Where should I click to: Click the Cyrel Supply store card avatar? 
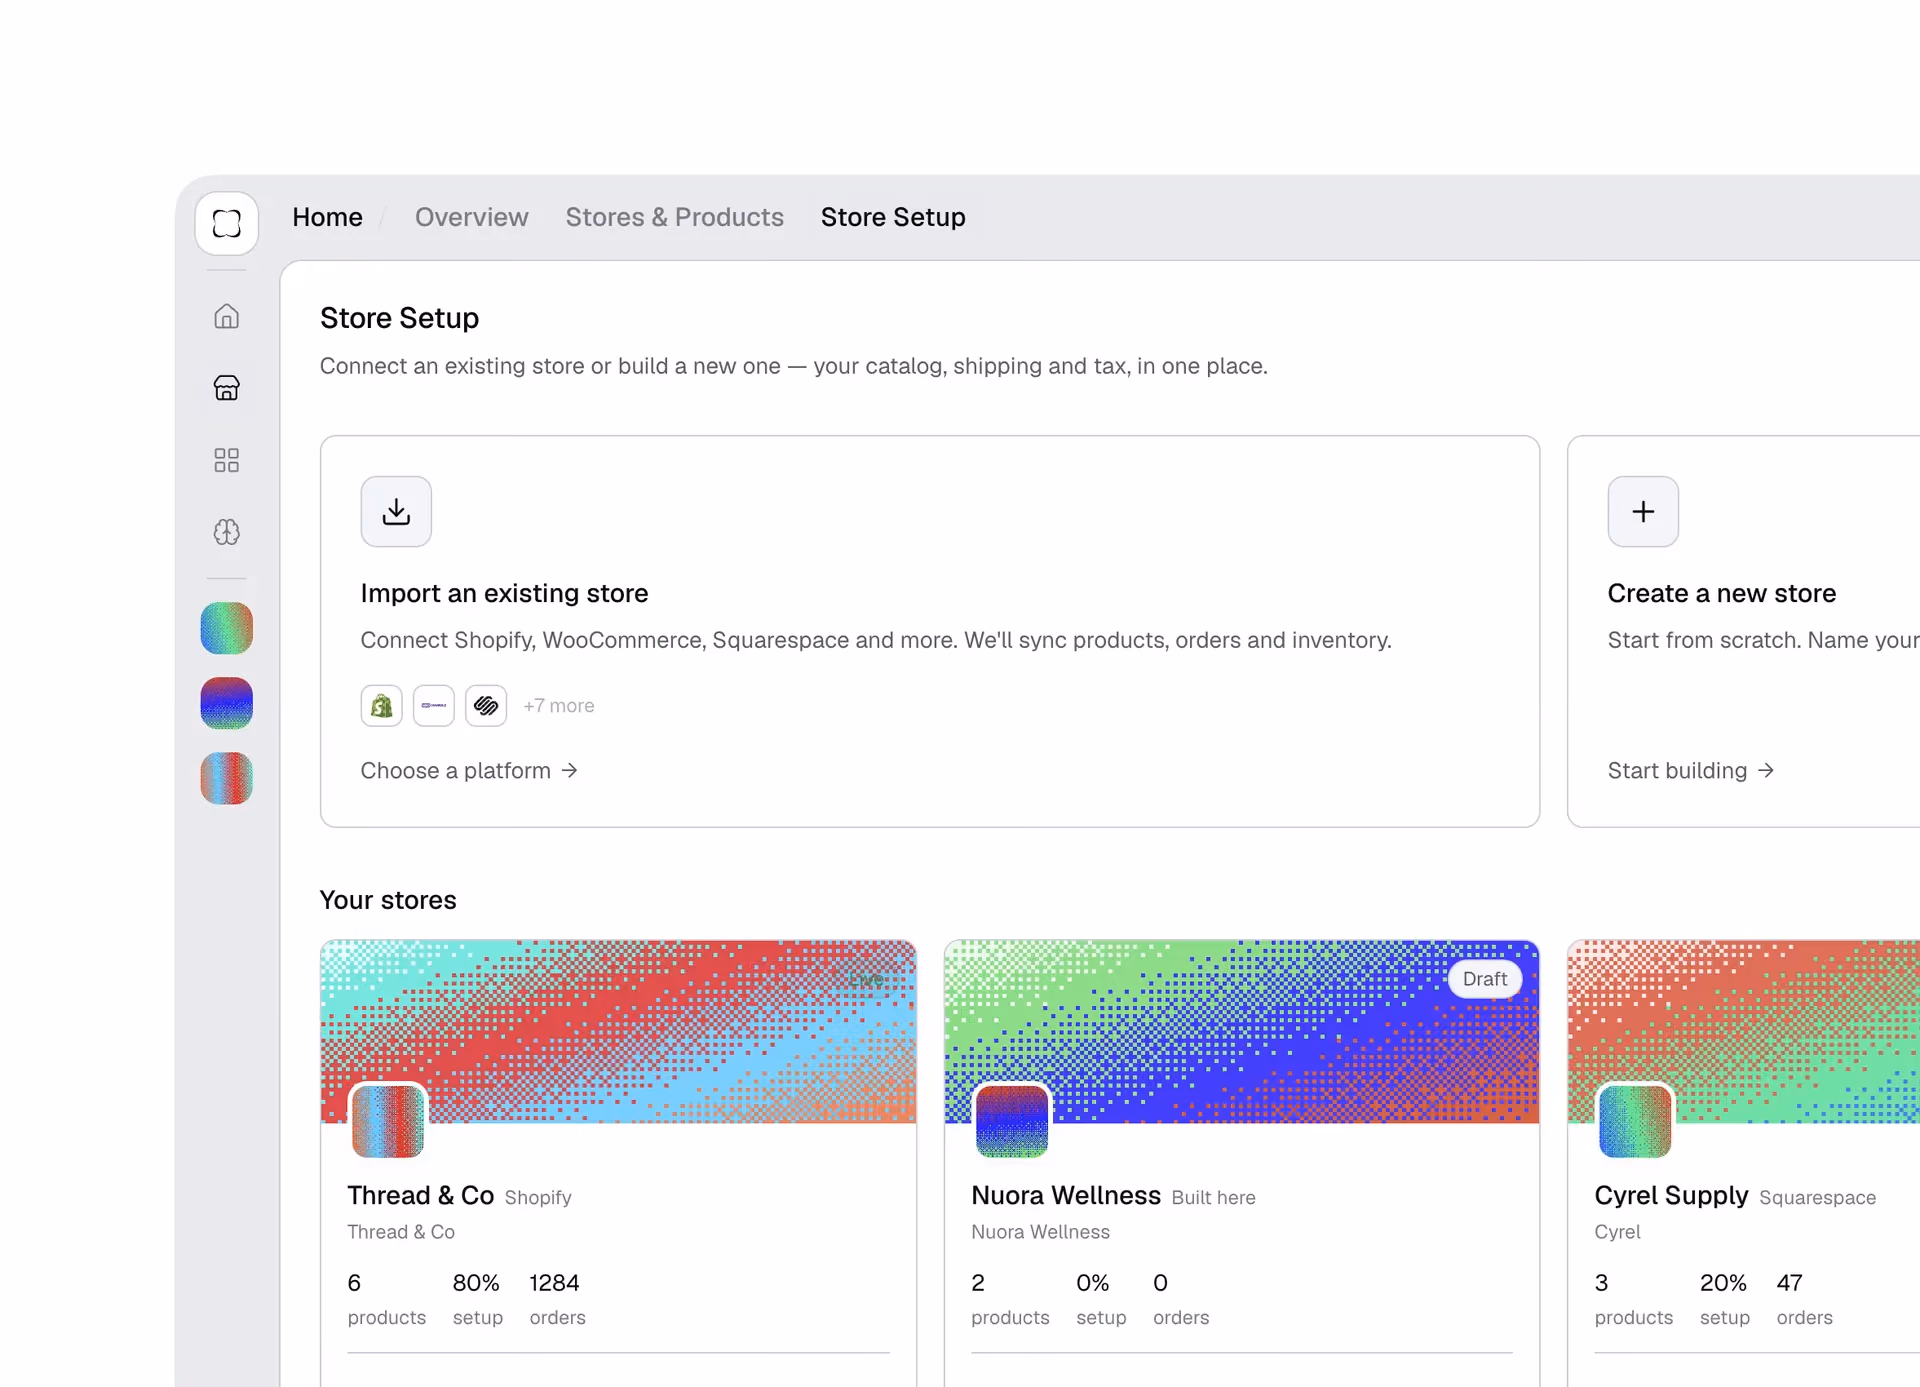[1635, 1121]
